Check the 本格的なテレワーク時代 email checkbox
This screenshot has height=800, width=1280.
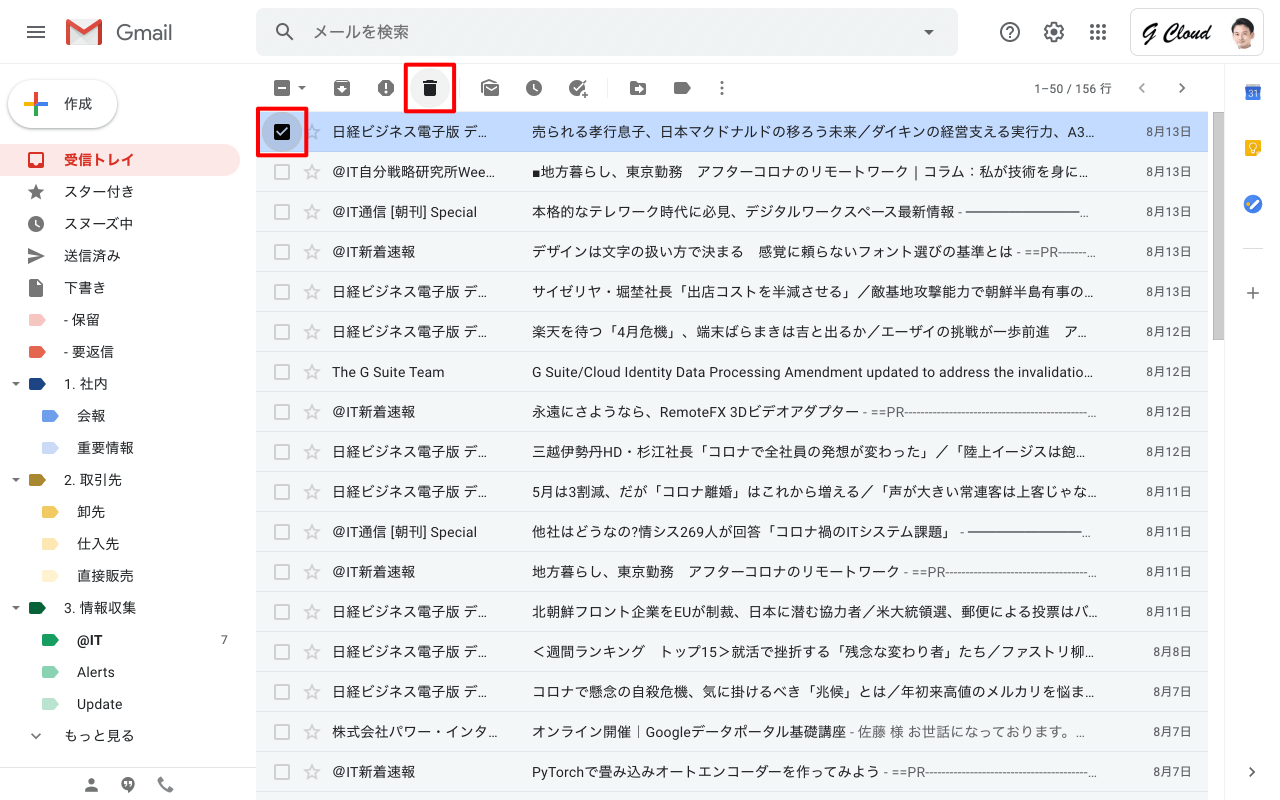[x=282, y=212]
